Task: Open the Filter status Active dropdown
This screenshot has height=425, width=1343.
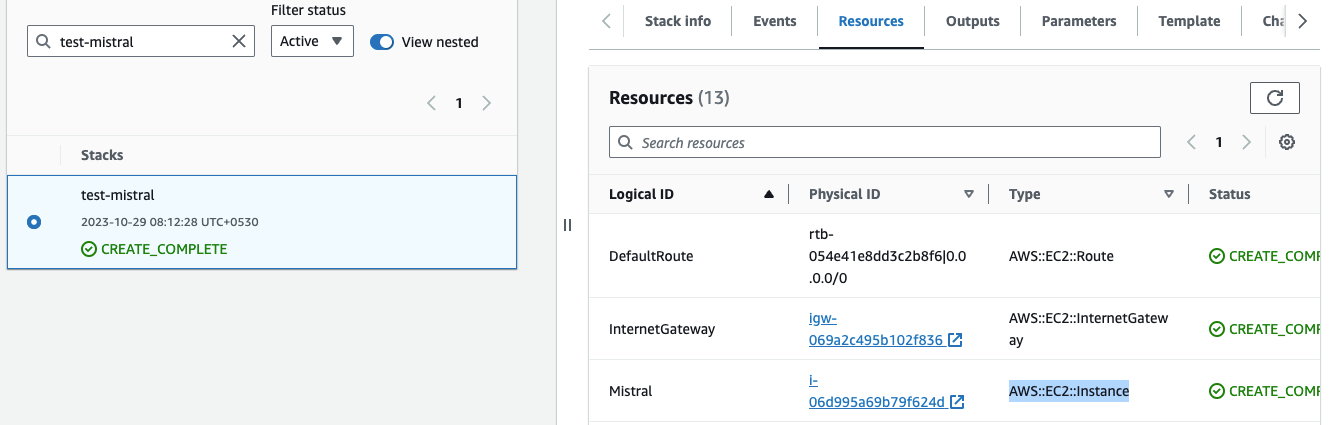Action: coord(312,41)
